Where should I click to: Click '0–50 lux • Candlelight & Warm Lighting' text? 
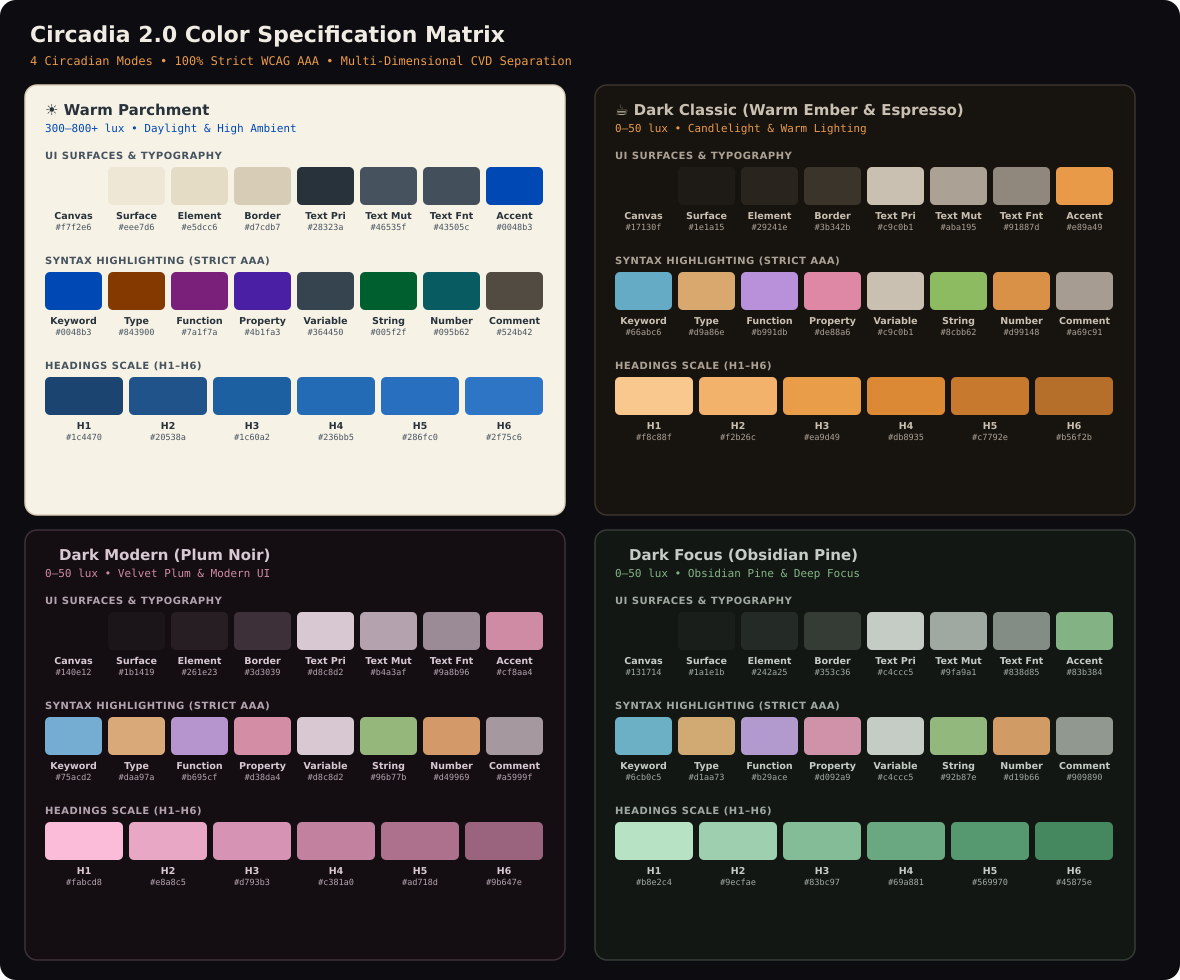(x=741, y=129)
